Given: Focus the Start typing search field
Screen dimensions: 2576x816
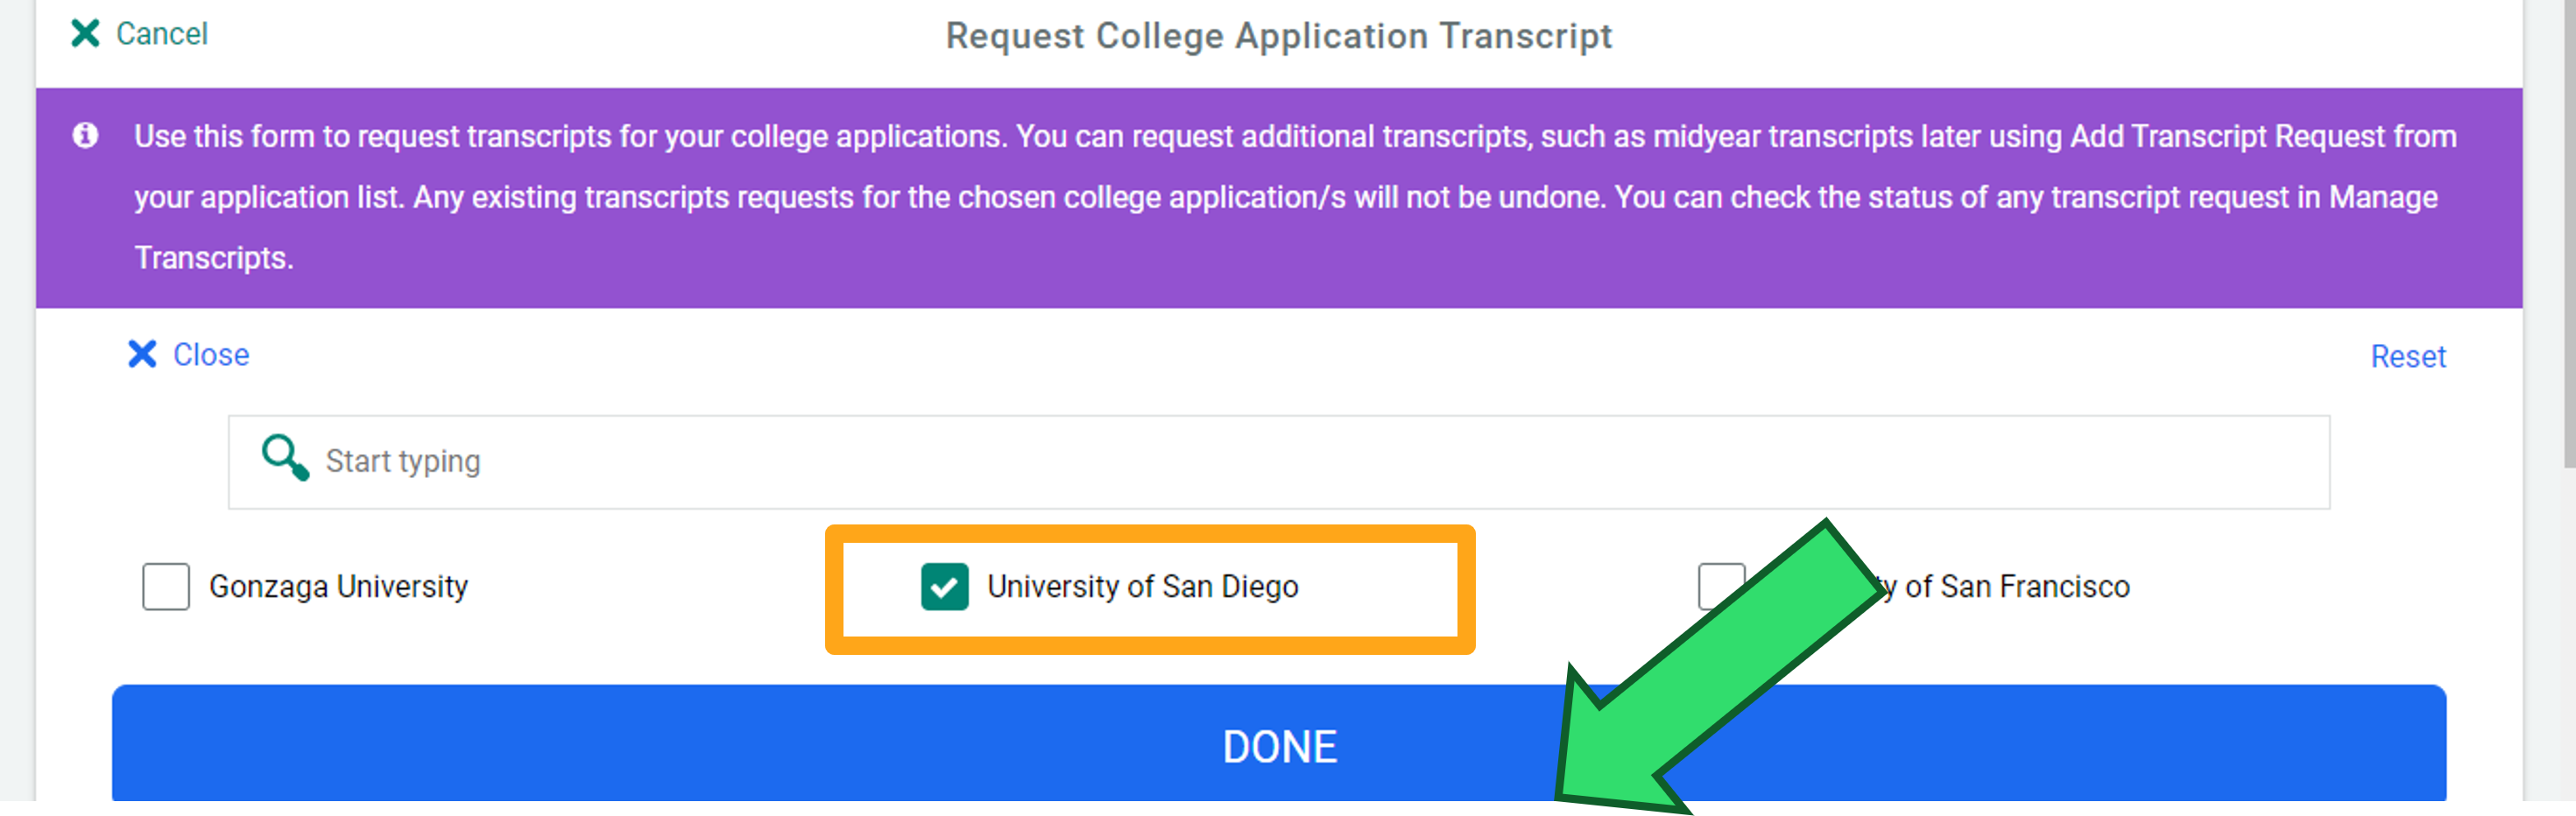Looking at the screenshot, I should tap(1278, 462).
